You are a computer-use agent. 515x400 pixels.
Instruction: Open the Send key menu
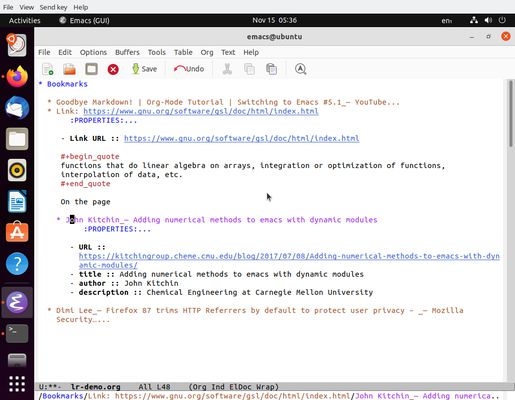(x=53, y=7)
